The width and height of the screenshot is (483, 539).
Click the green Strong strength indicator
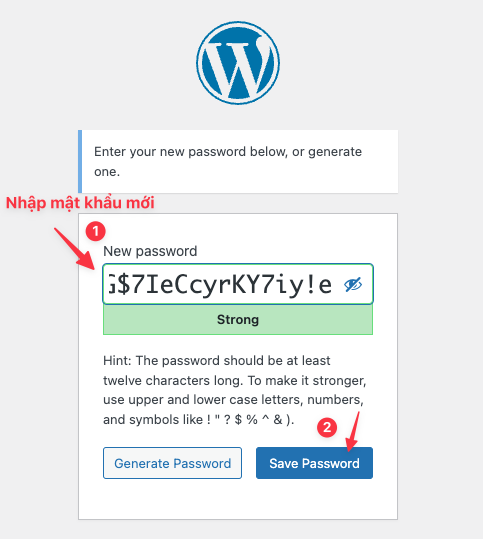tap(238, 320)
